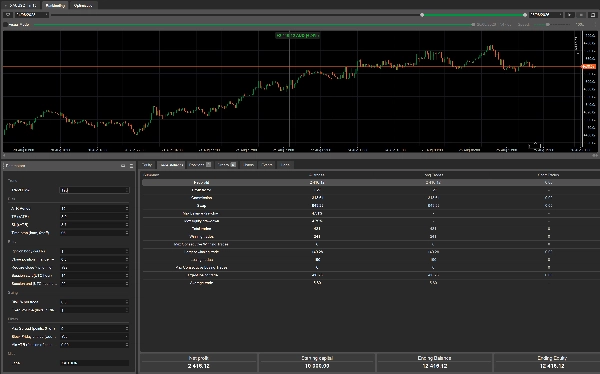Click the orange price marker on price axis
Screen dimensions: 600x374
point(588,67)
